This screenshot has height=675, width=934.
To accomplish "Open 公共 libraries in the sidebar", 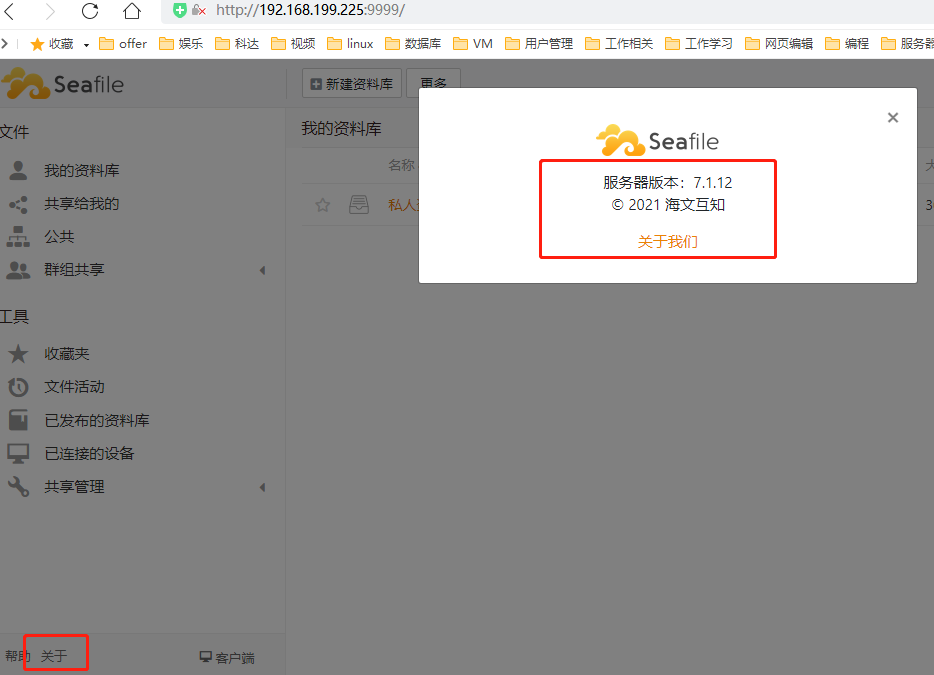I will click(x=59, y=237).
